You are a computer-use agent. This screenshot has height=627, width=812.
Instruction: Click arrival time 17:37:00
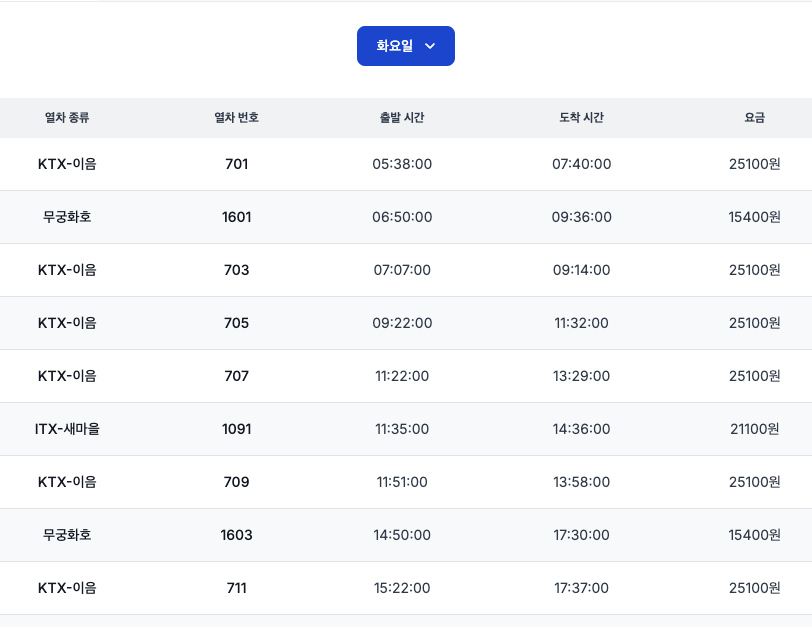pos(582,588)
